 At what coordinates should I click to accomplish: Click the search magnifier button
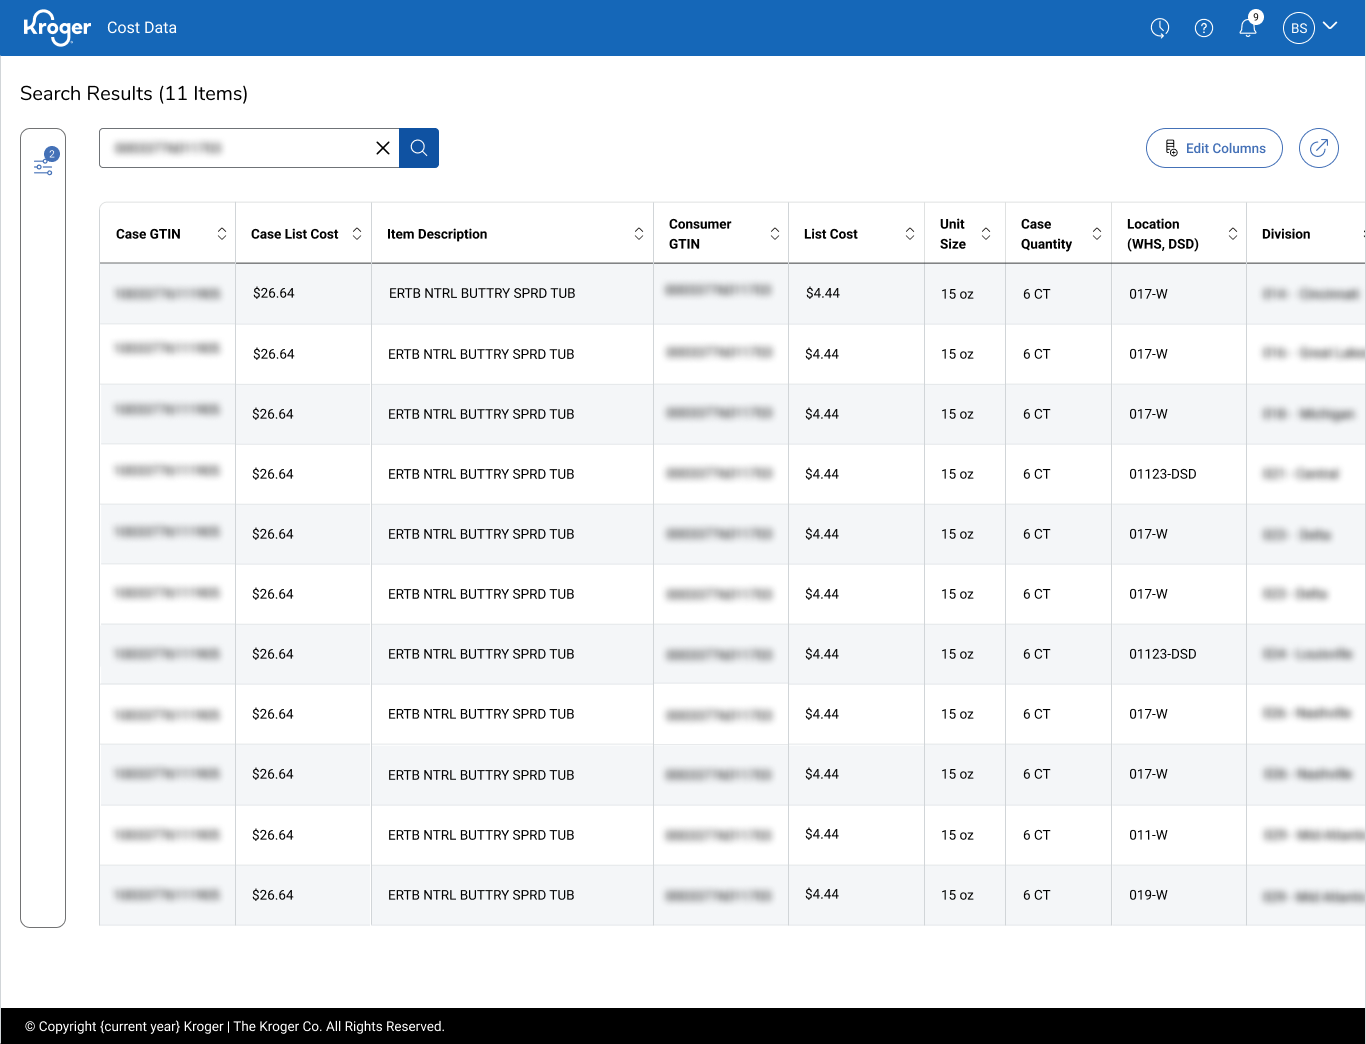(419, 148)
